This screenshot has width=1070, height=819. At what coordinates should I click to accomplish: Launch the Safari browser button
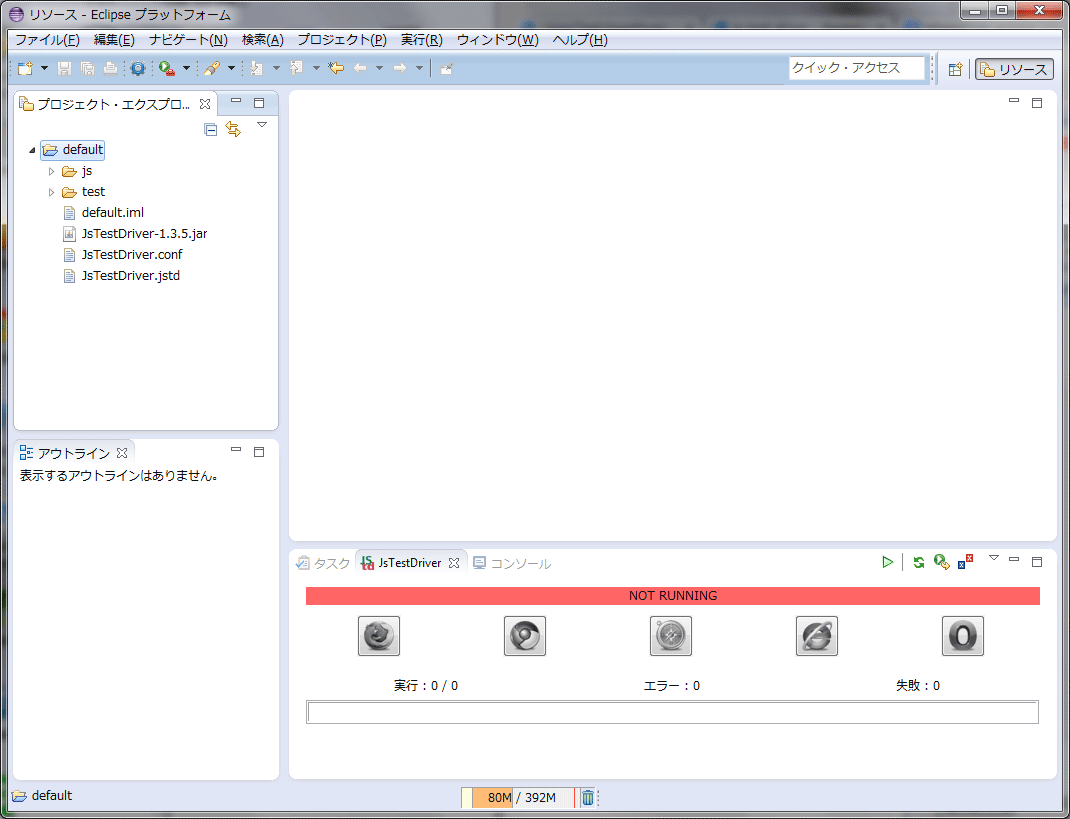(x=671, y=636)
